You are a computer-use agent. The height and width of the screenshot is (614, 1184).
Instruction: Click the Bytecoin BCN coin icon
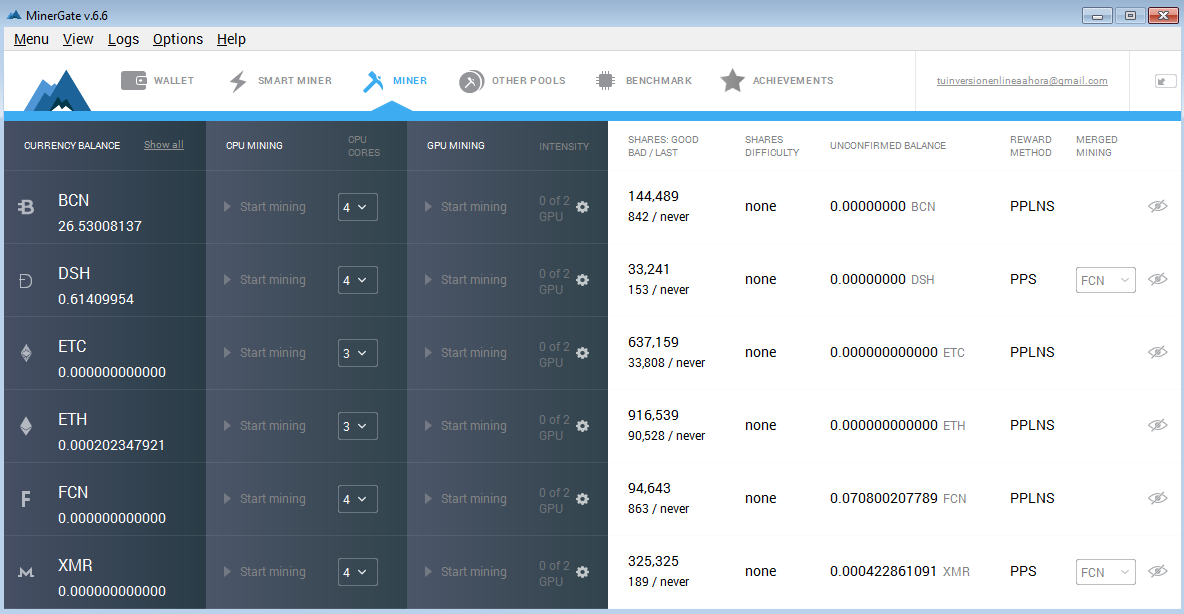pos(26,207)
